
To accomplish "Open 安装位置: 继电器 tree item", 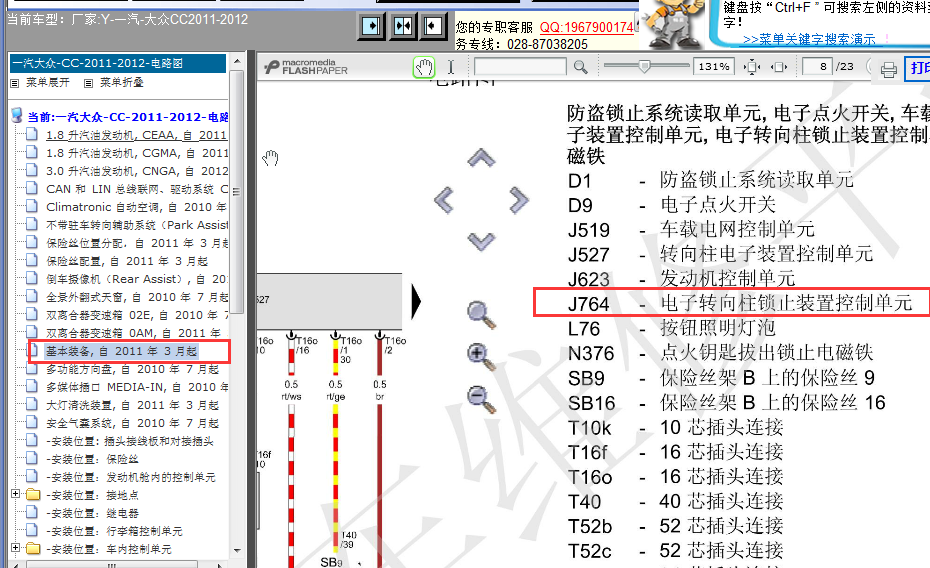I will (x=93, y=513).
